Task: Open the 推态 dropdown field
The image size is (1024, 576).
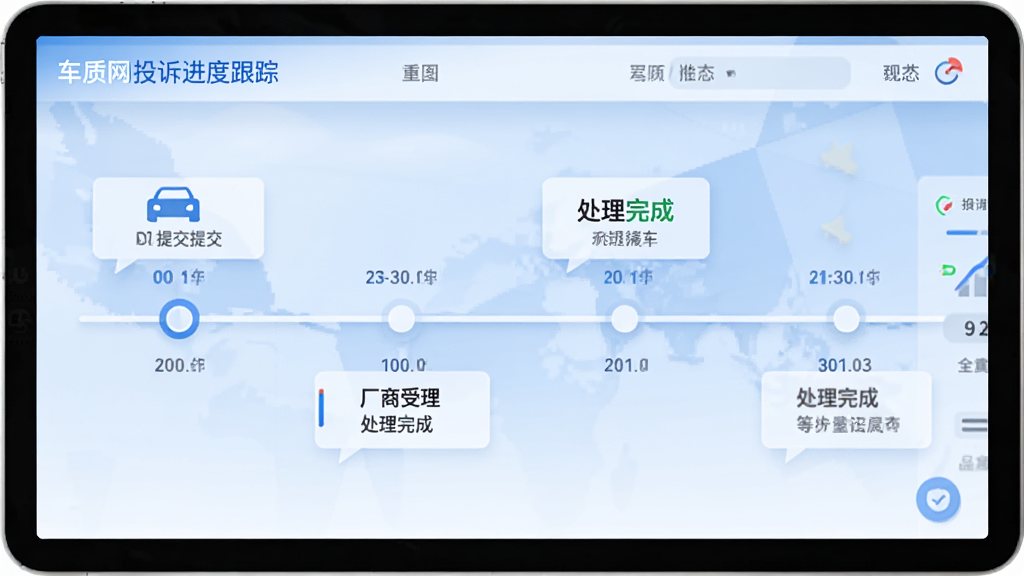Action: click(760, 72)
